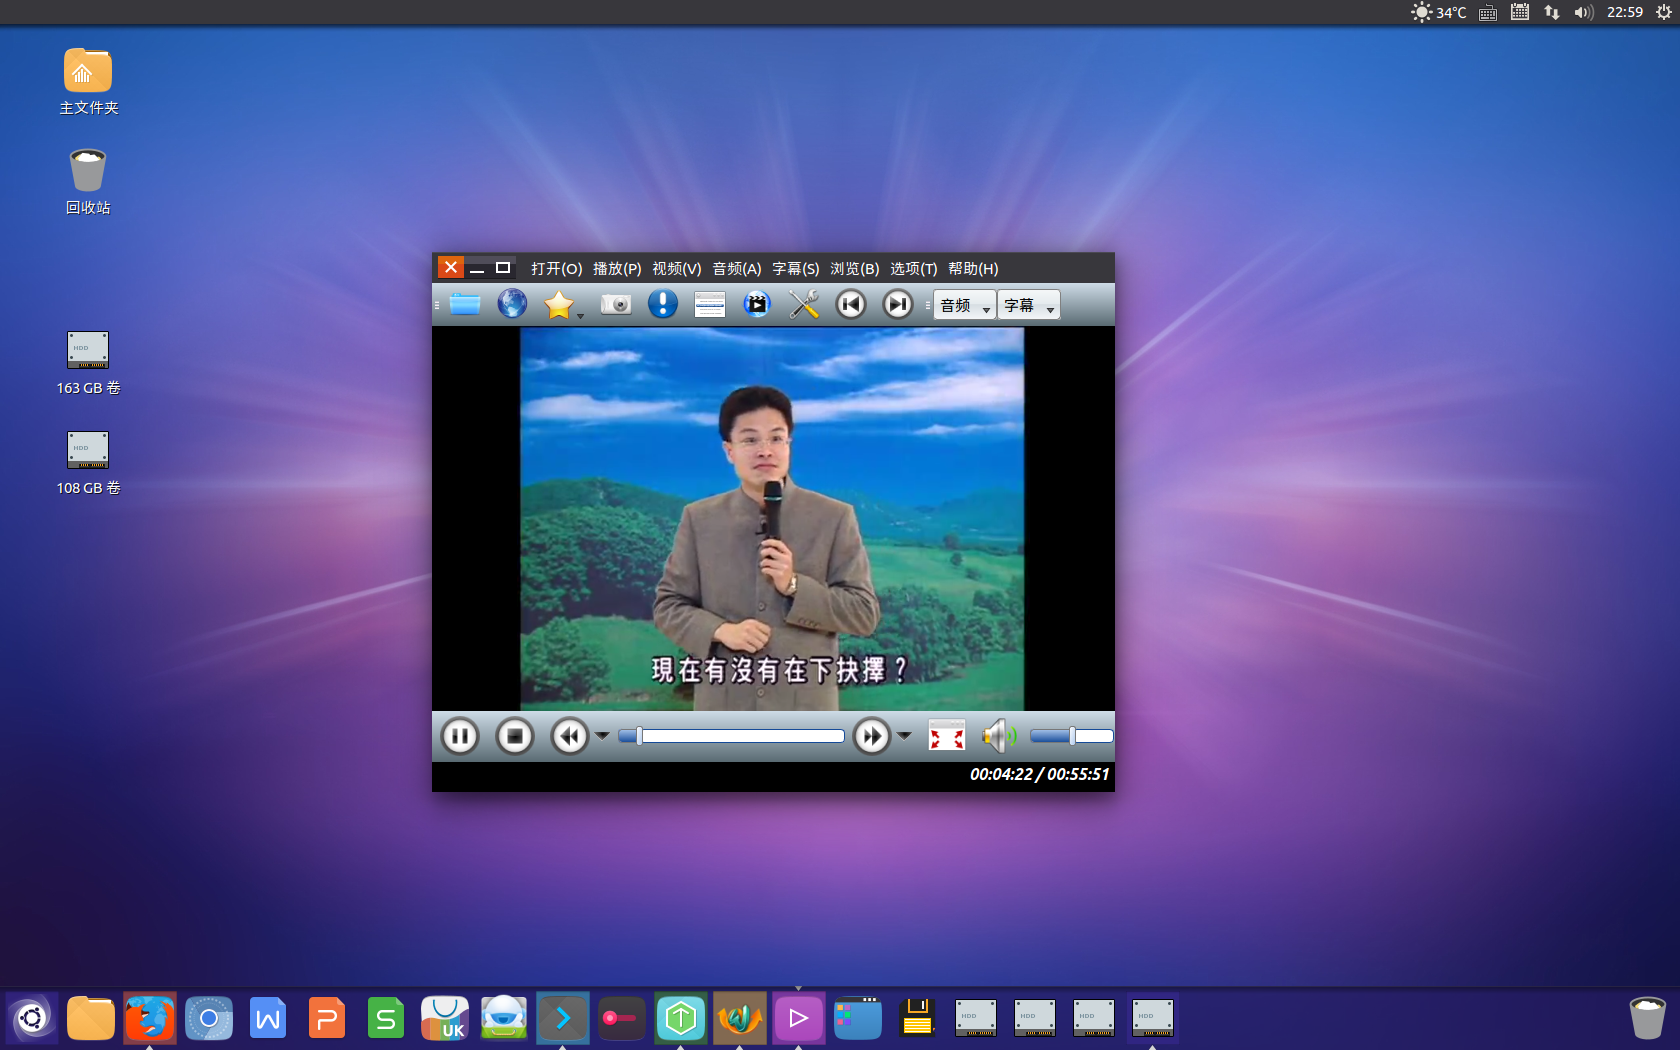This screenshot has height=1050, width=1680.
Task: Stop the video playback
Action: point(515,737)
